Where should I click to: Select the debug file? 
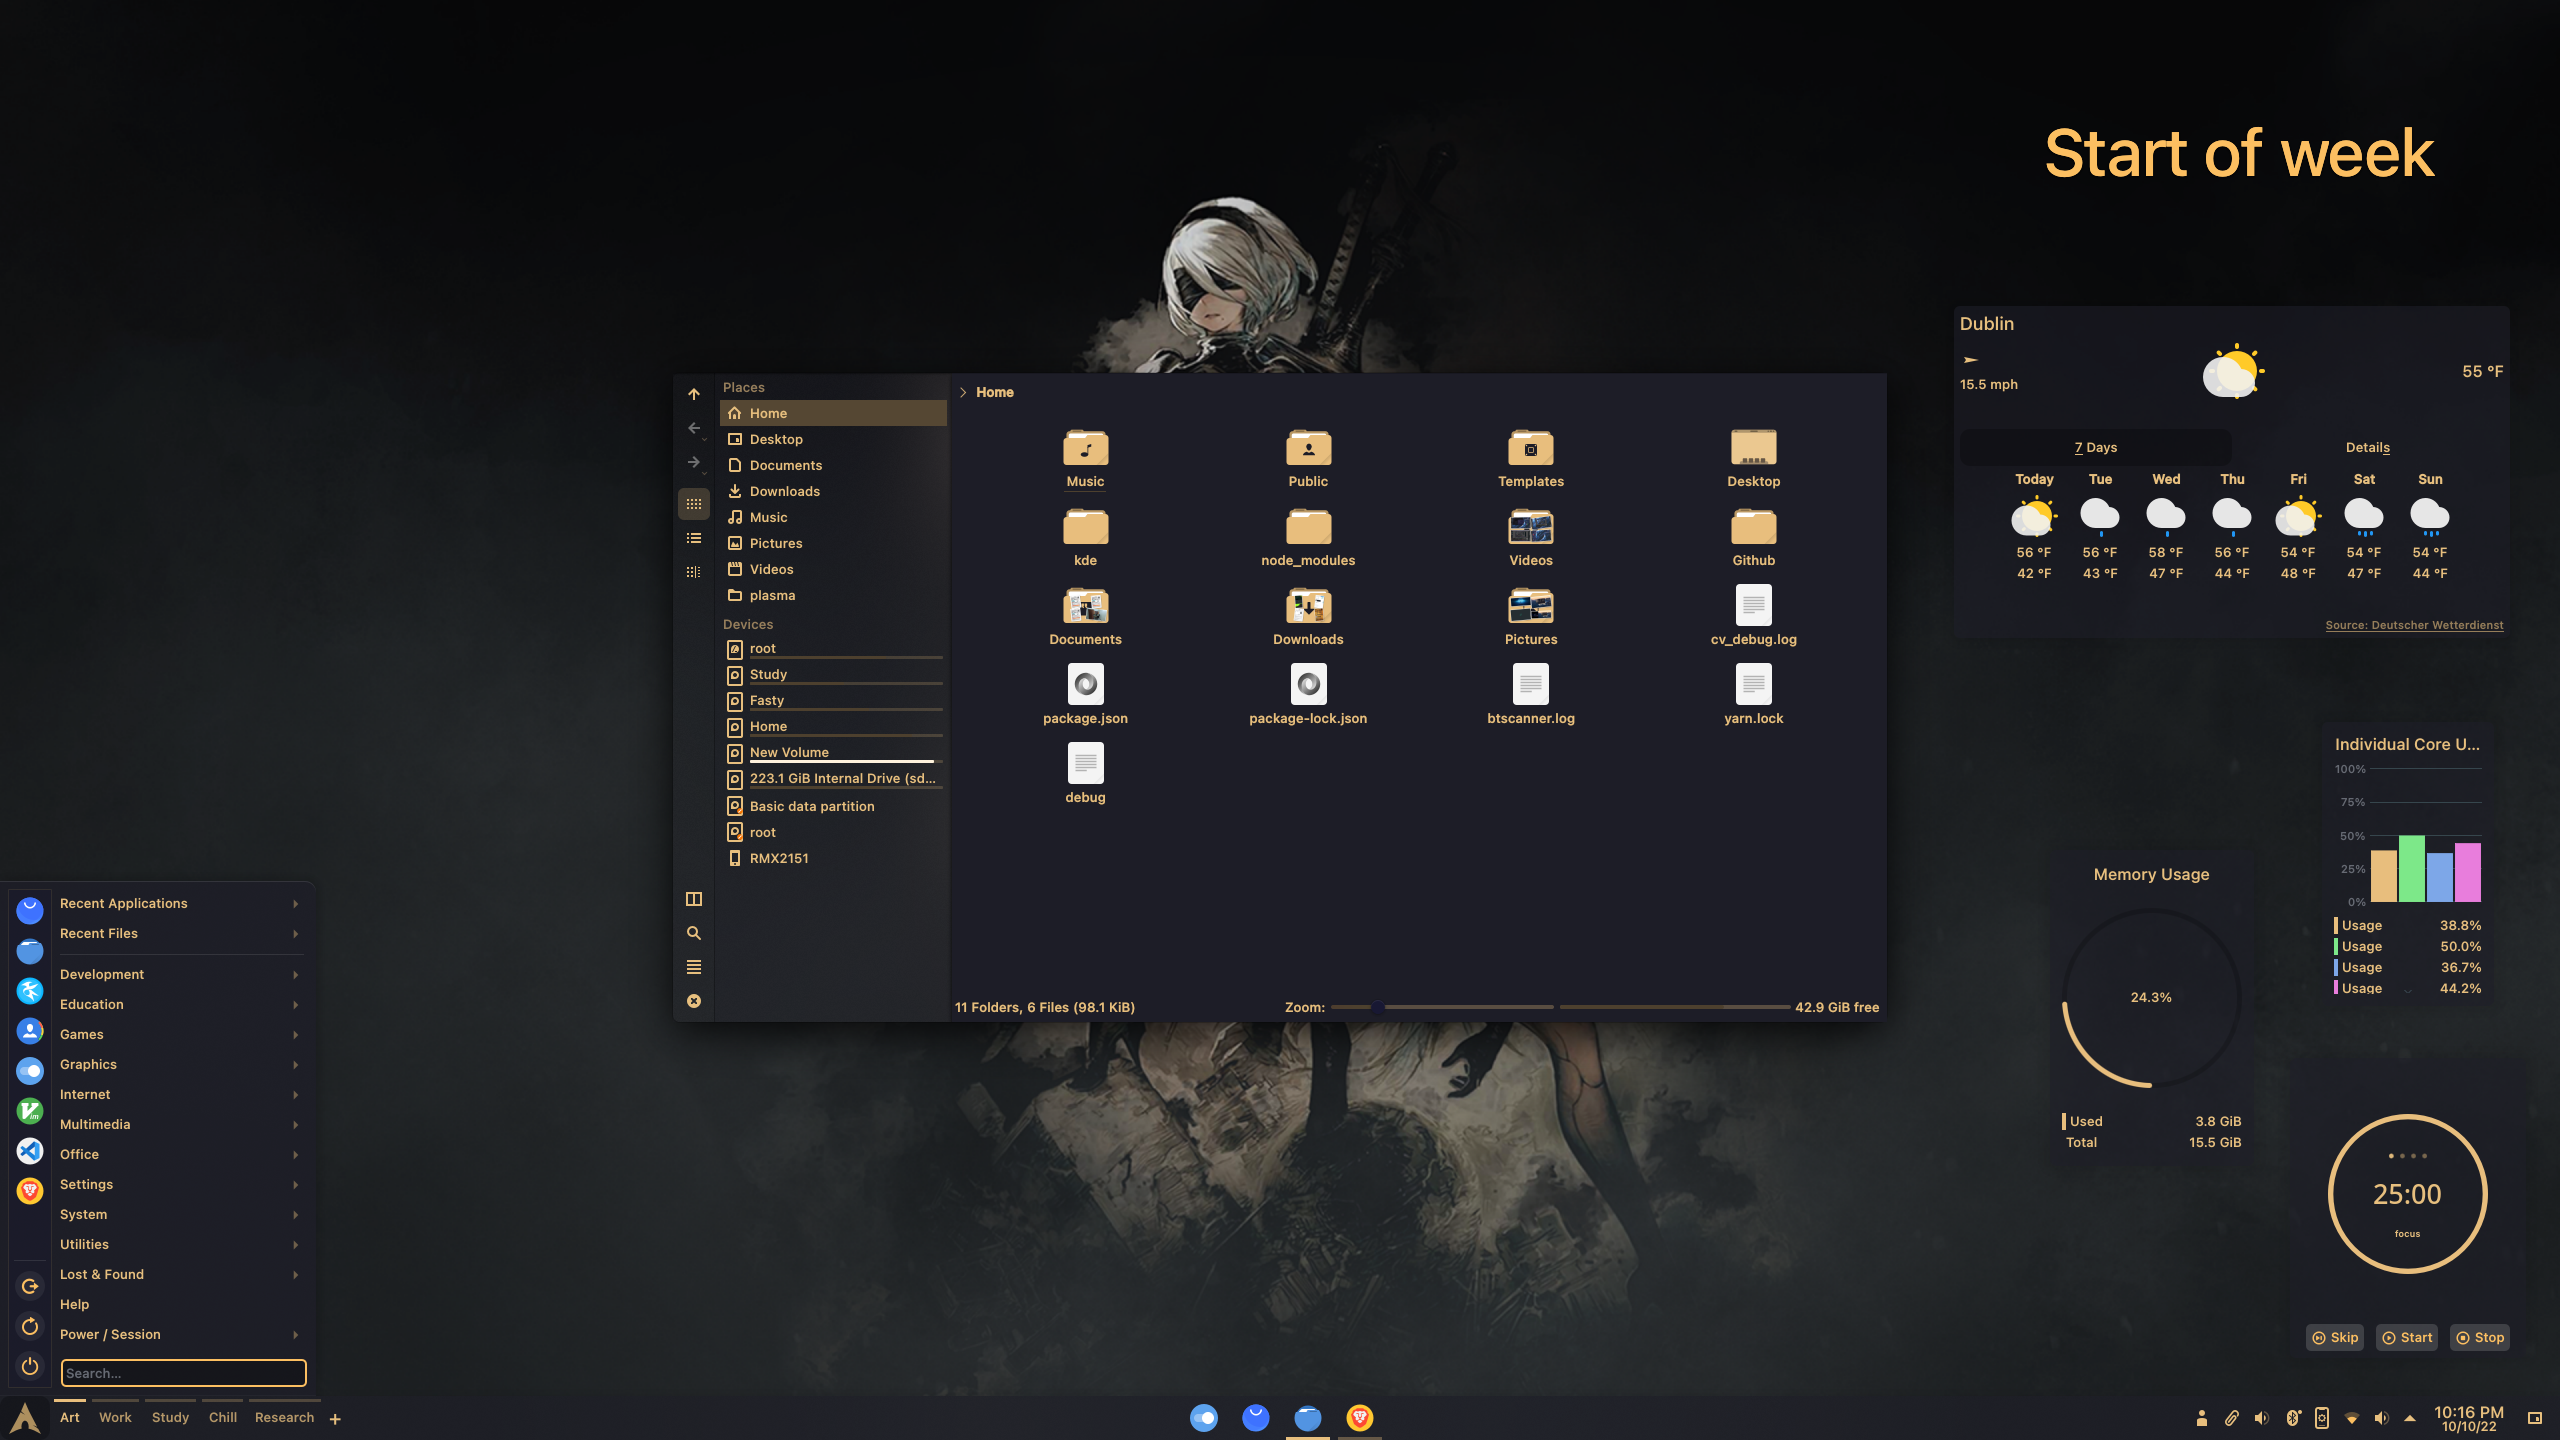[1085, 775]
